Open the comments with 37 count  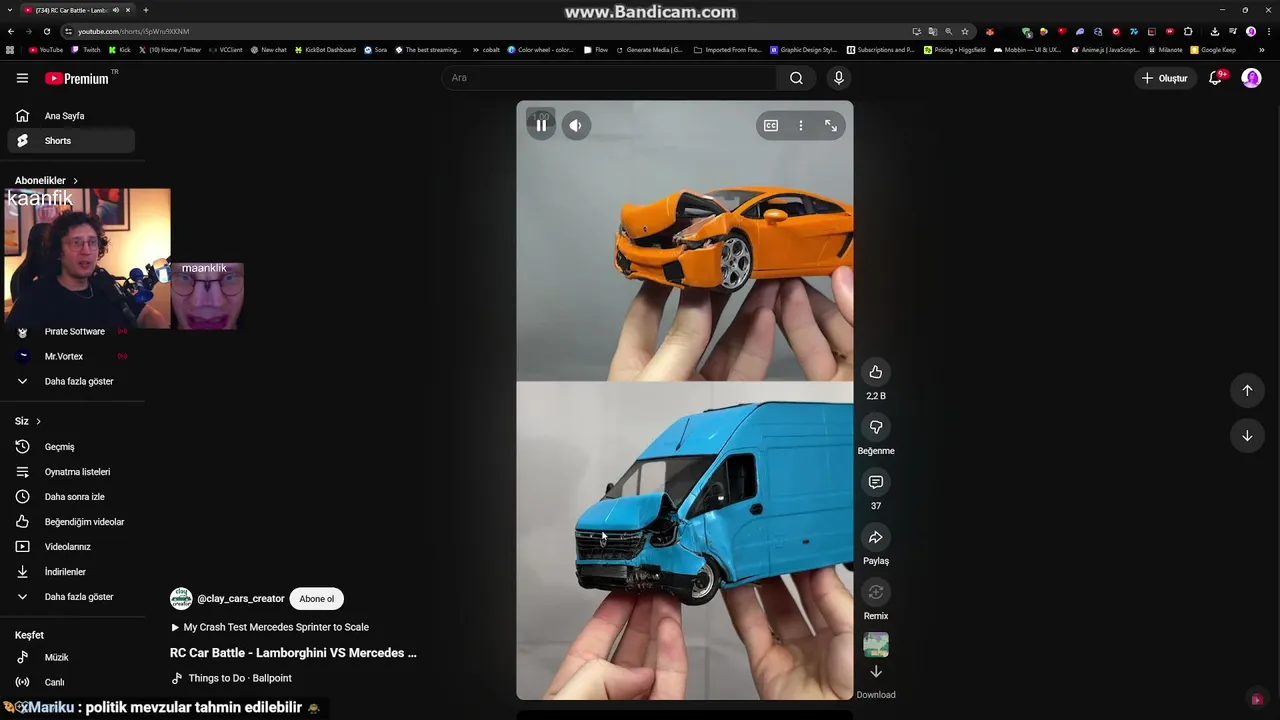876,482
